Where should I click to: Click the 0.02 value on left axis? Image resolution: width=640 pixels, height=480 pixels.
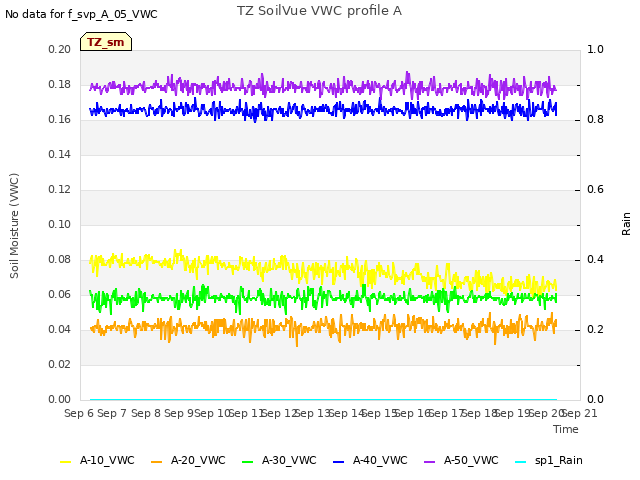(60, 364)
